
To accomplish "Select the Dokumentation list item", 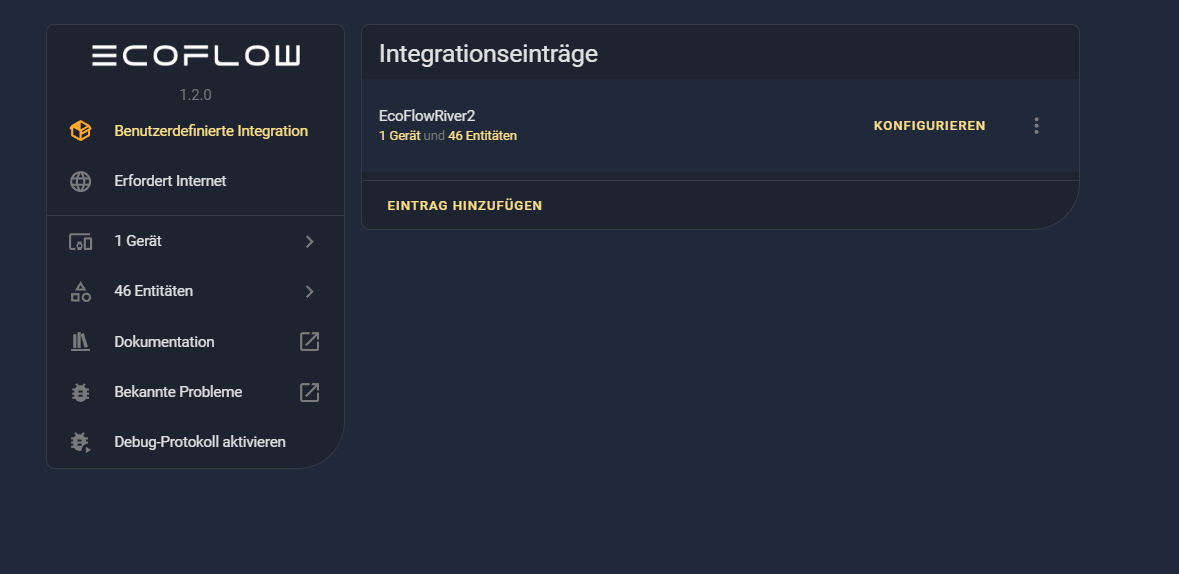I will [x=195, y=342].
